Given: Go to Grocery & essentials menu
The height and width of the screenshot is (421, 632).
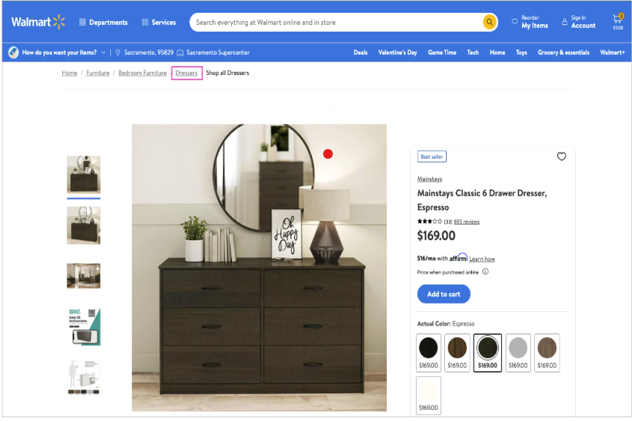Looking at the screenshot, I should point(563,53).
